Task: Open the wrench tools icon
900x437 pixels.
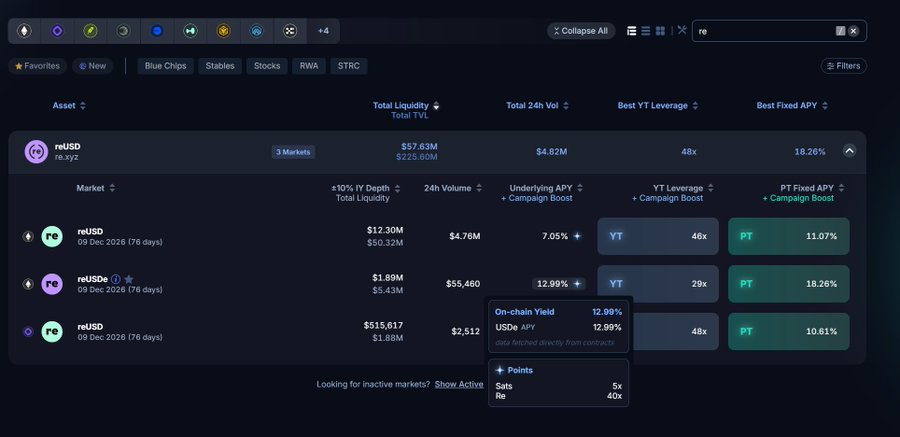Action: tap(682, 30)
